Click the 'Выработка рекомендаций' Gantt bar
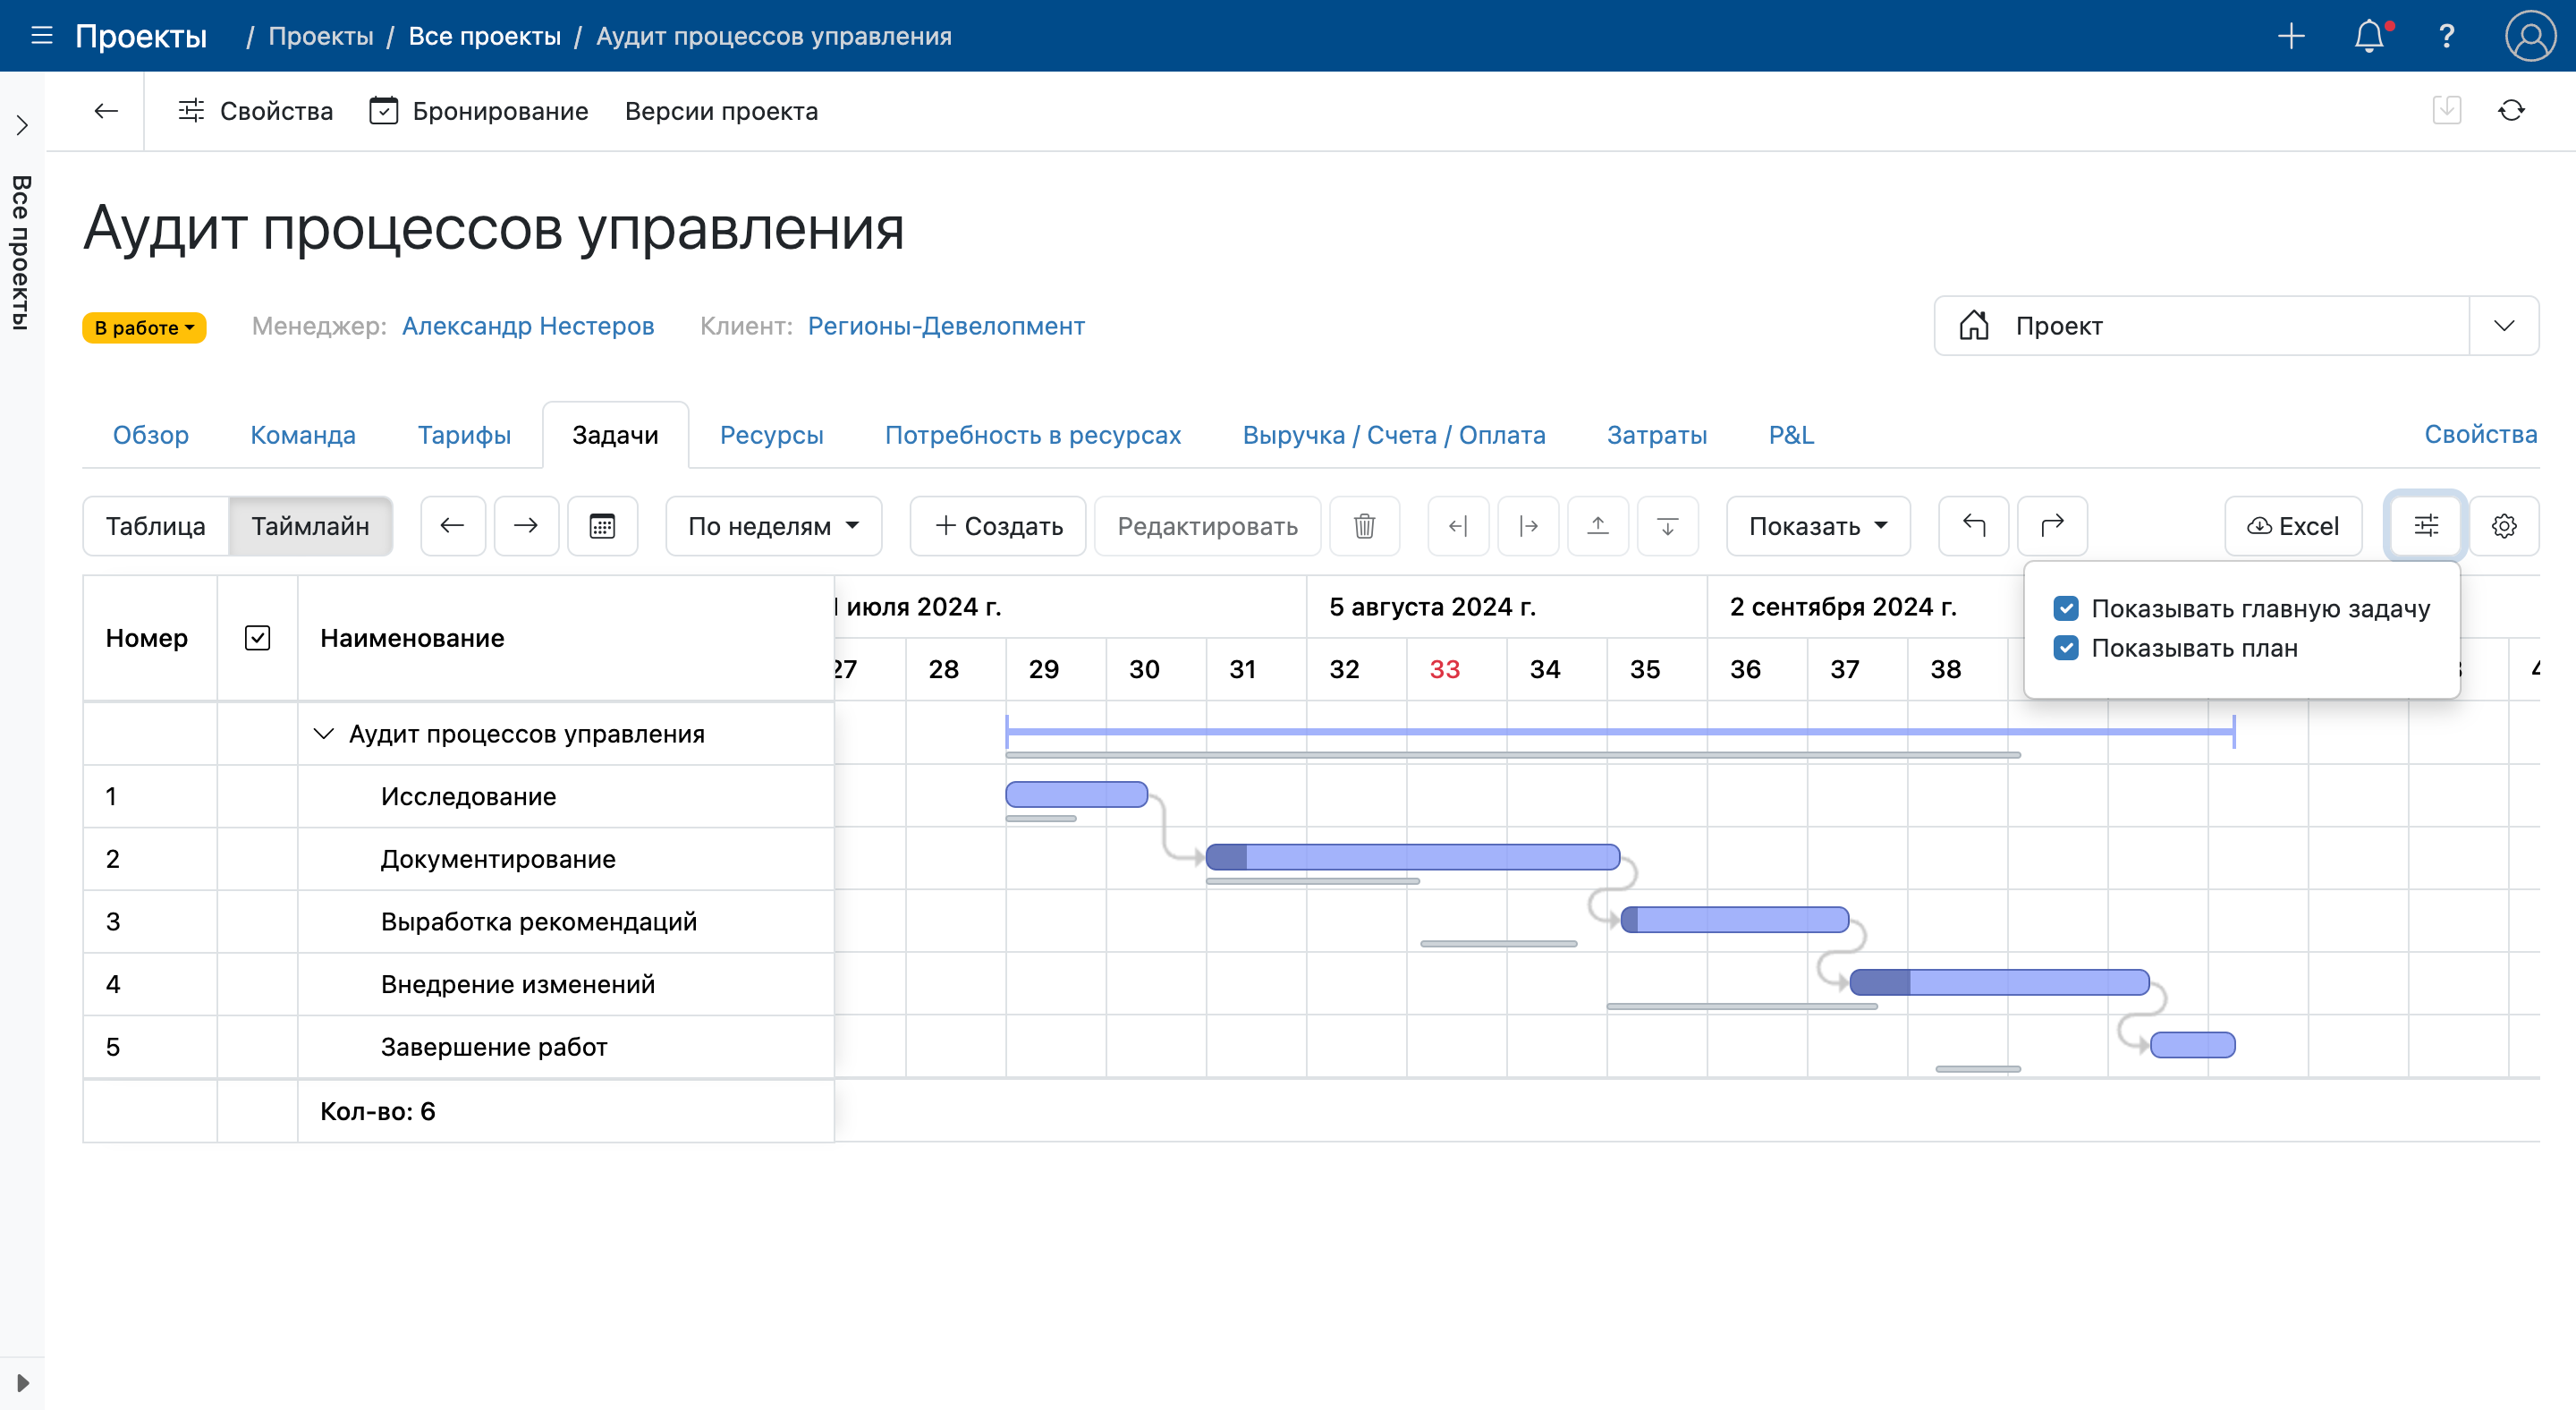2576x1410 pixels. [x=1735, y=920]
